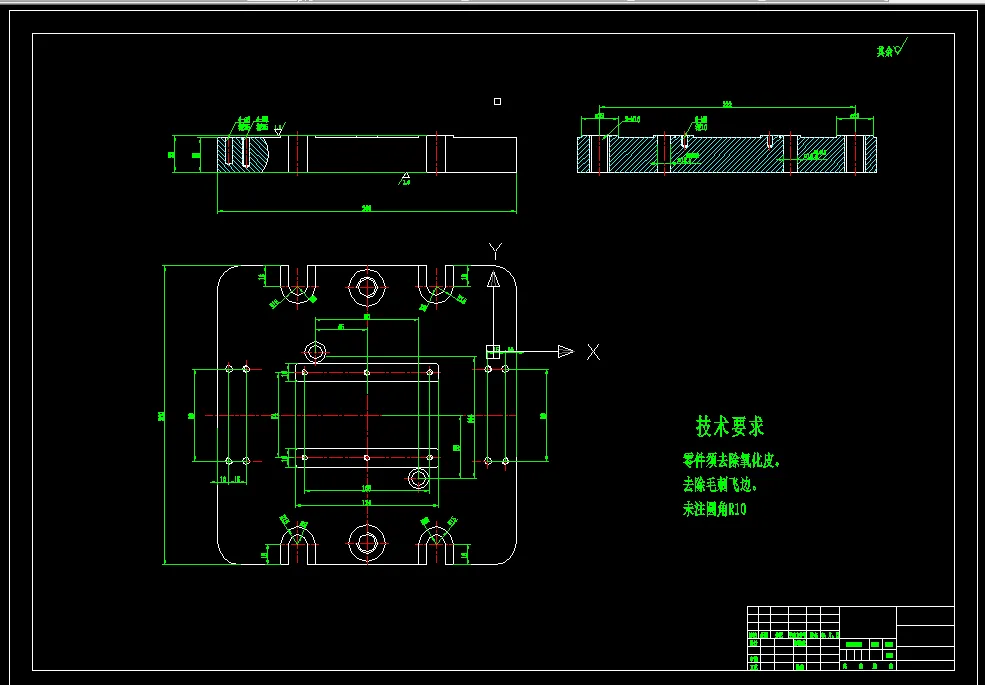Select the center hole of the lower long slot
Image resolution: width=985 pixels, height=685 pixels.
(367, 458)
